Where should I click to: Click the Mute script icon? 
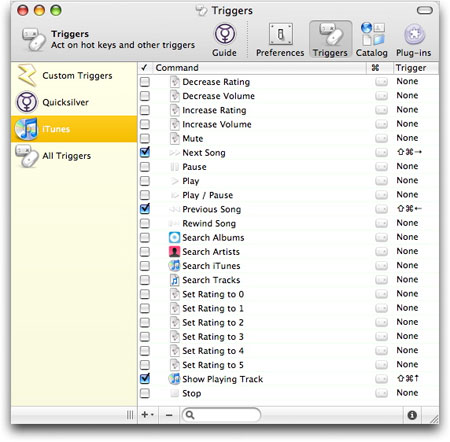point(175,139)
